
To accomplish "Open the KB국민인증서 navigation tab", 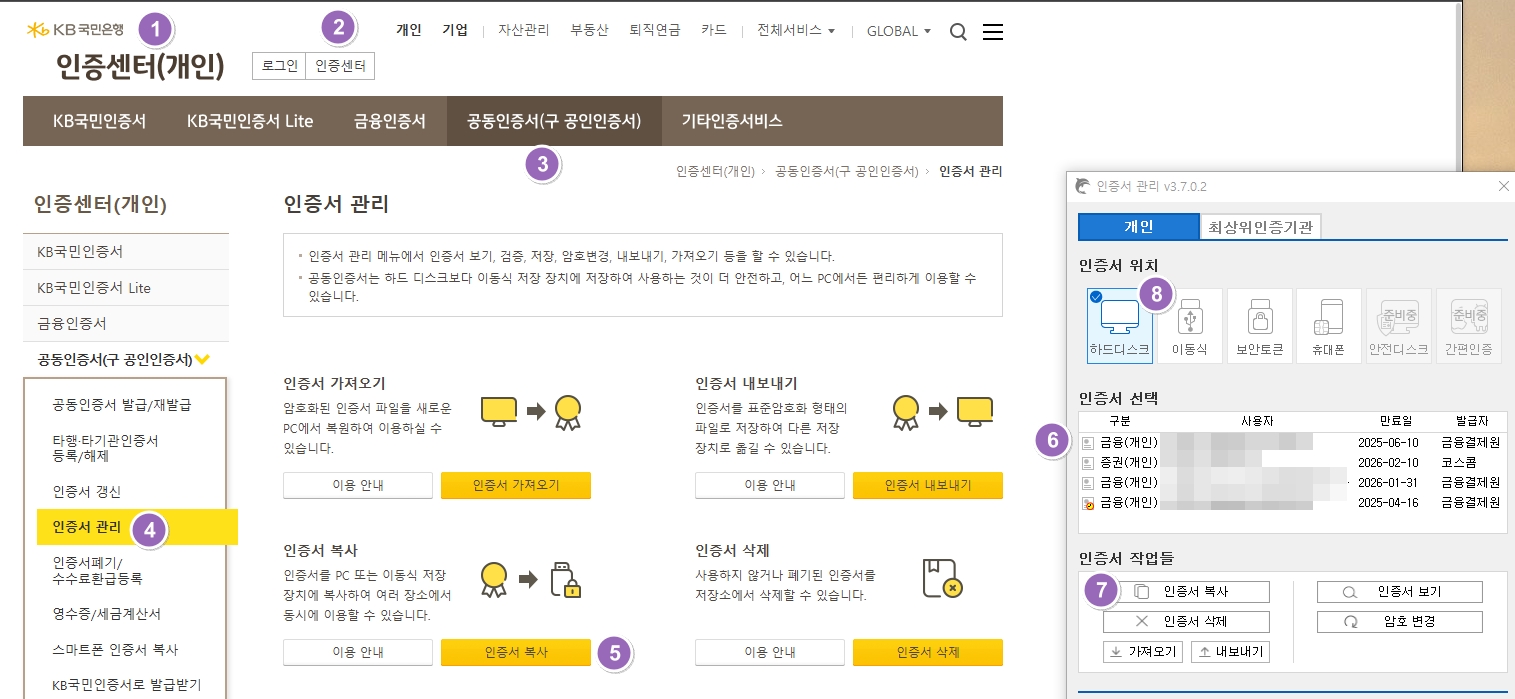I will (99, 121).
